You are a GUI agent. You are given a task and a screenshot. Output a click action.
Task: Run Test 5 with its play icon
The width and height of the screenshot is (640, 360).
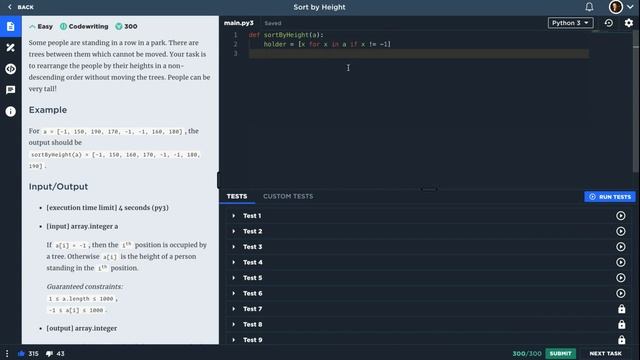tap(620, 278)
